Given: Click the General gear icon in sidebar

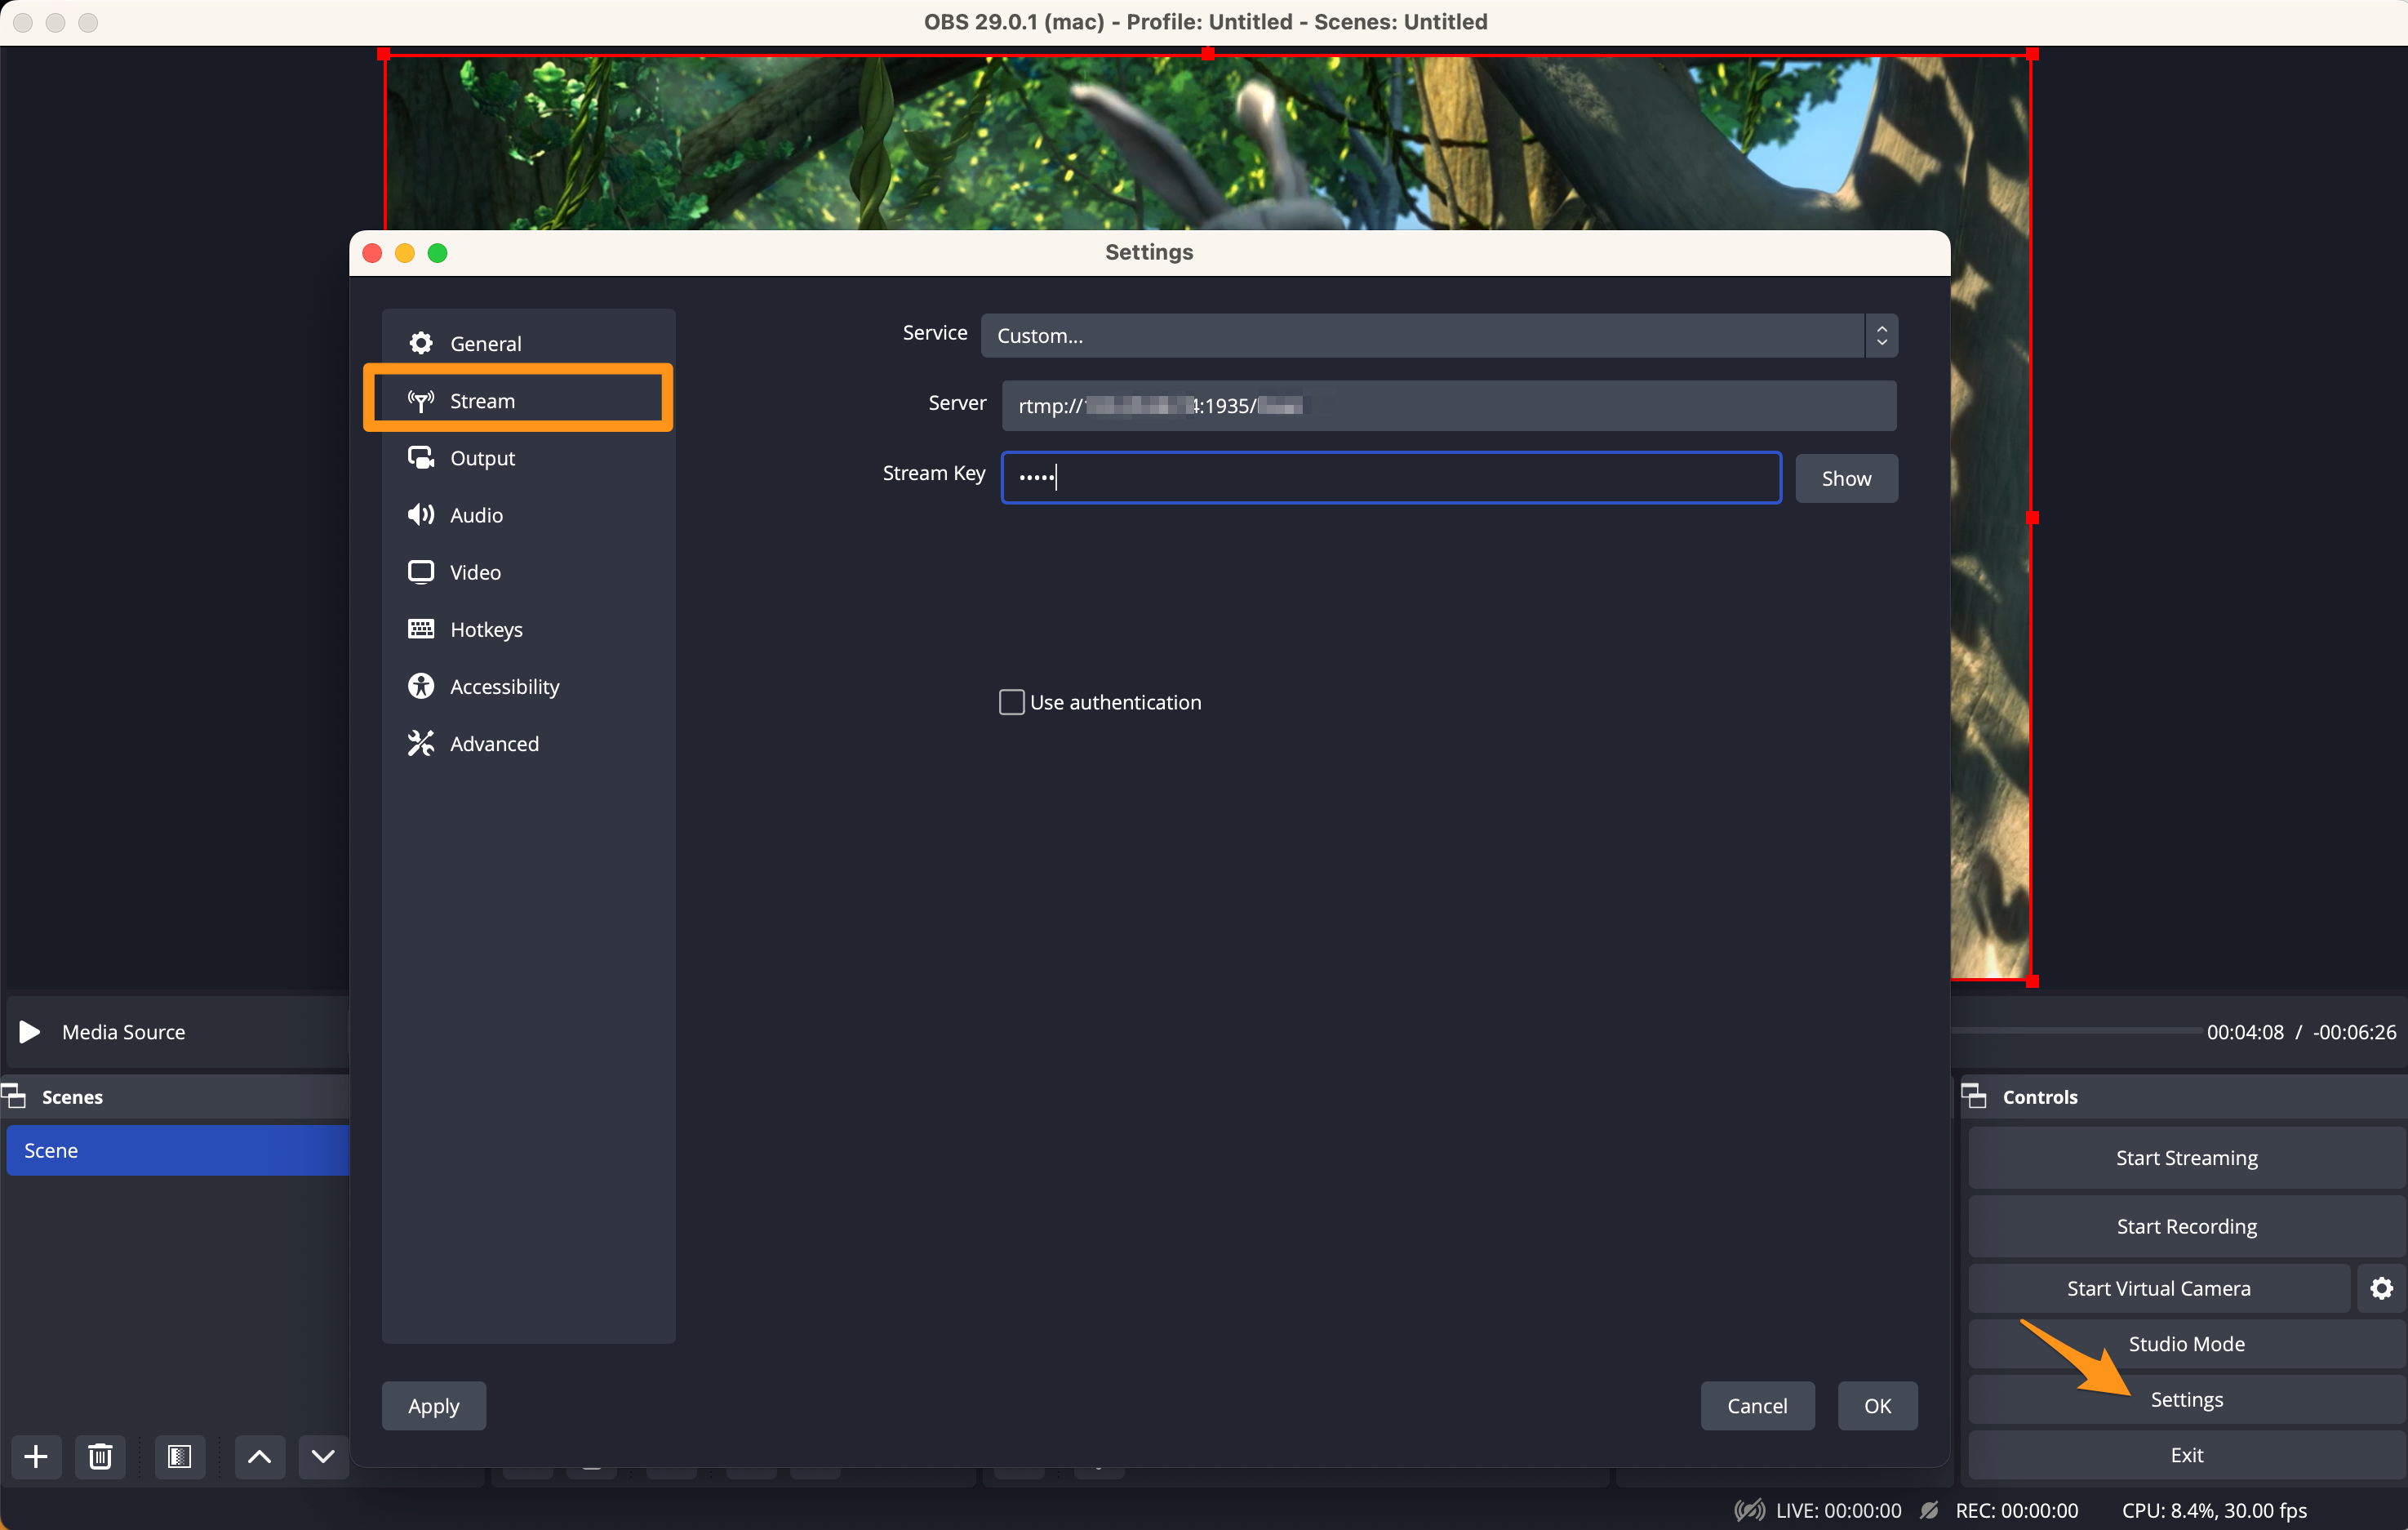Looking at the screenshot, I should pyautogui.click(x=421, y=343).
